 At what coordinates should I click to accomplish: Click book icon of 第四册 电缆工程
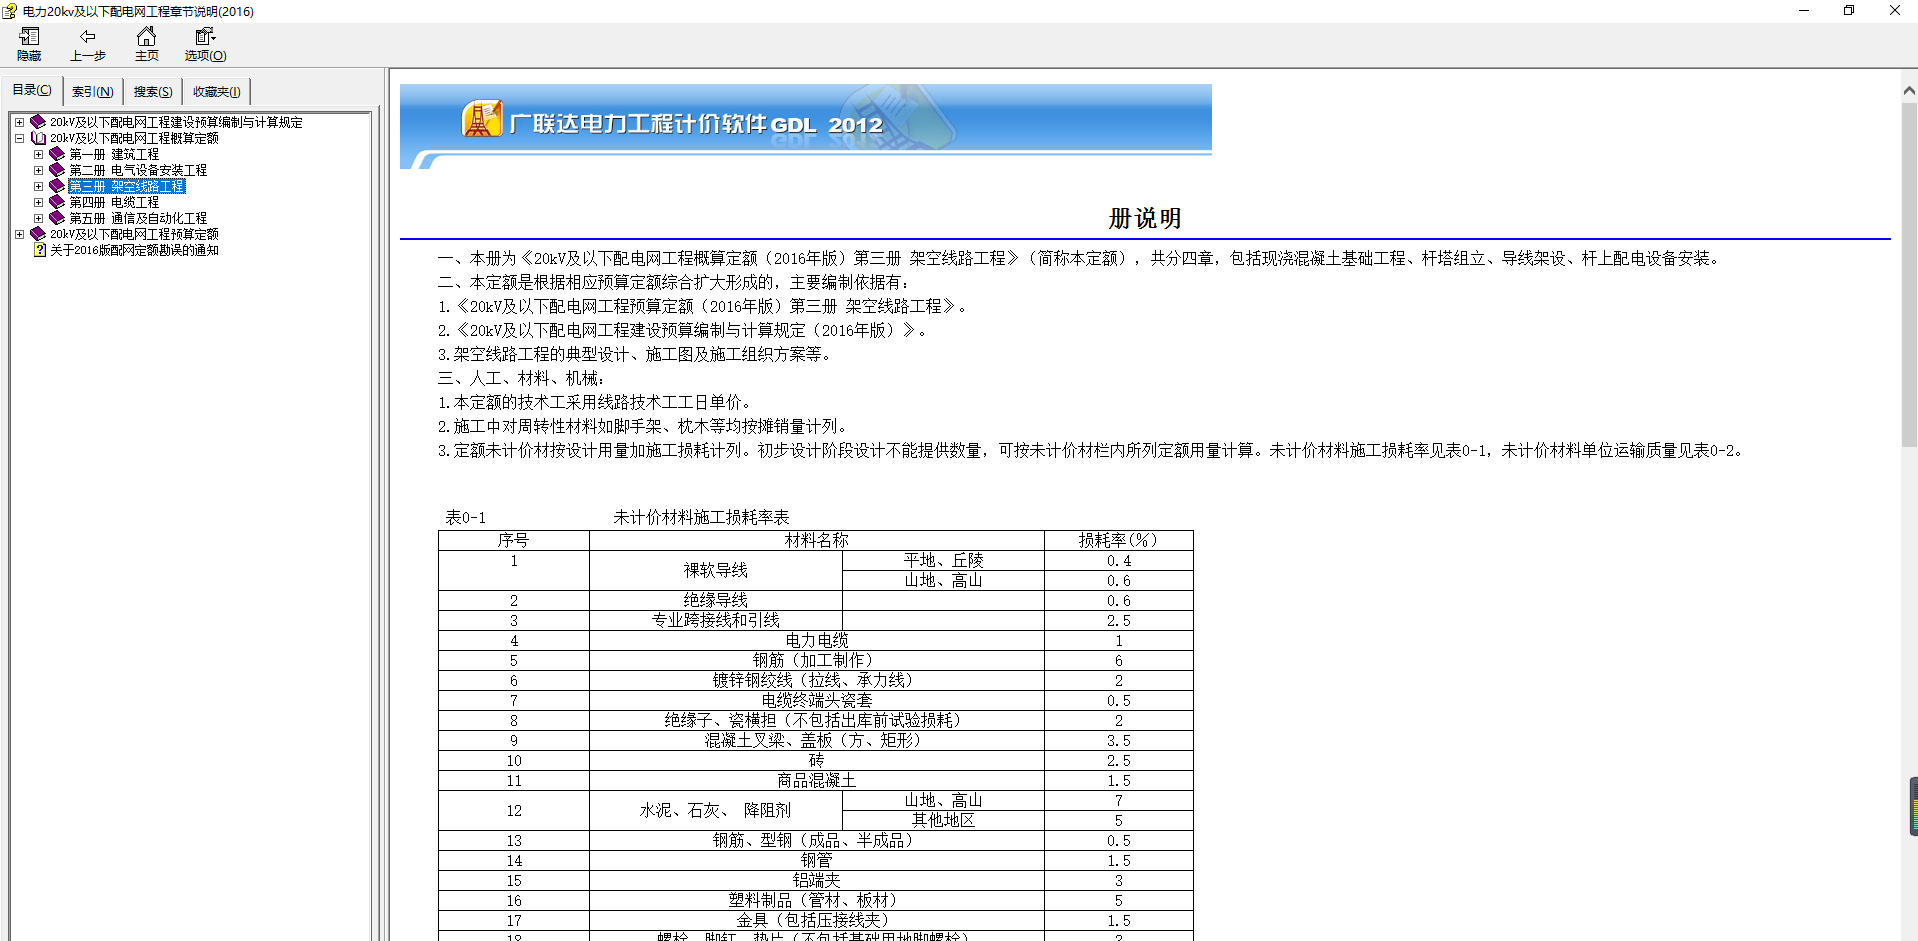tap(57, 202)
